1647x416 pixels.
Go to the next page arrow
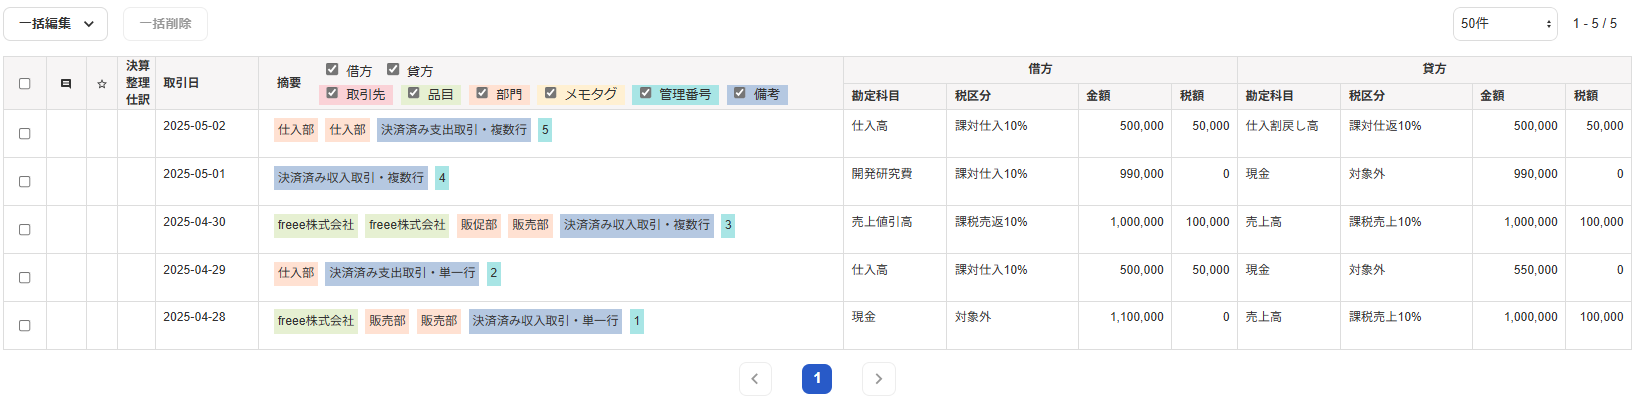[x=879, y=379]
